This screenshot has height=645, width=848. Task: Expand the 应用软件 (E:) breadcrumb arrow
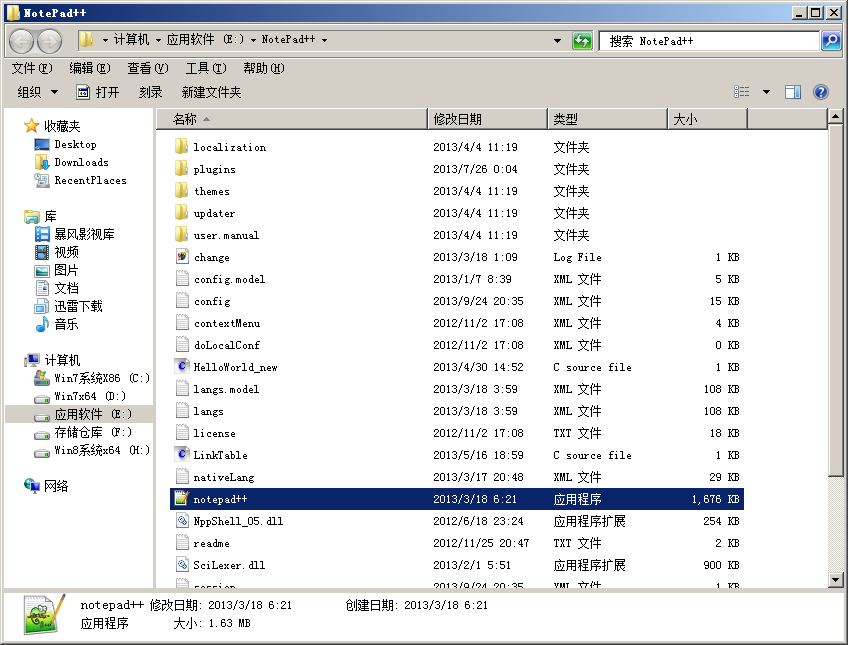pos(253,40)
